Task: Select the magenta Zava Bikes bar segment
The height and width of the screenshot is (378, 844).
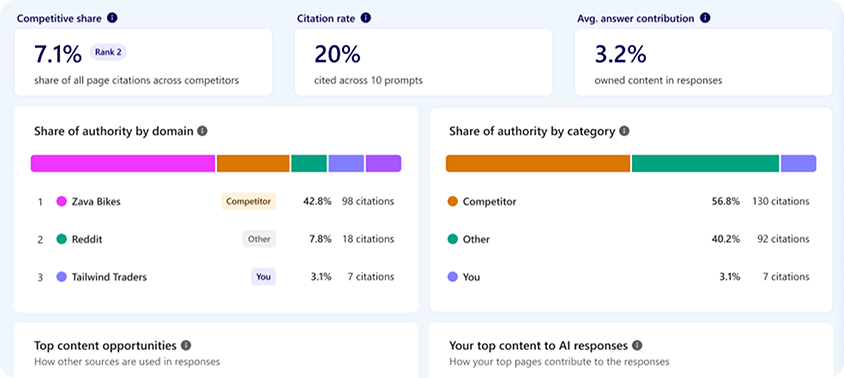Action: coord(123,164)
